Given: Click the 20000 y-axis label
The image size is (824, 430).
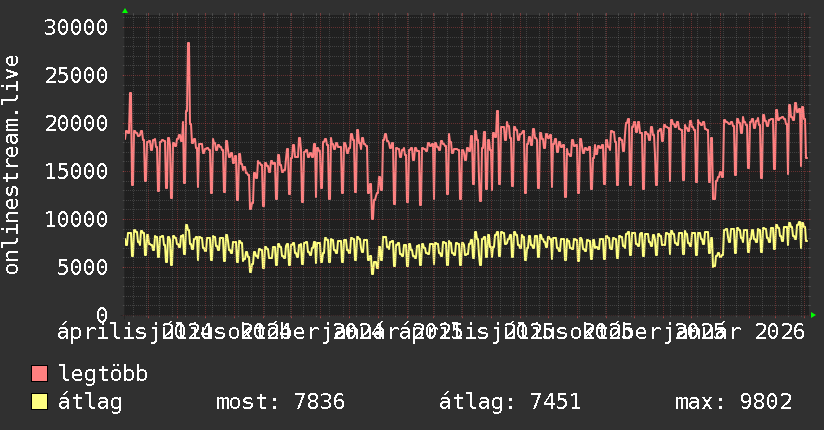Looking at the screenshot, I should [76, 124].
